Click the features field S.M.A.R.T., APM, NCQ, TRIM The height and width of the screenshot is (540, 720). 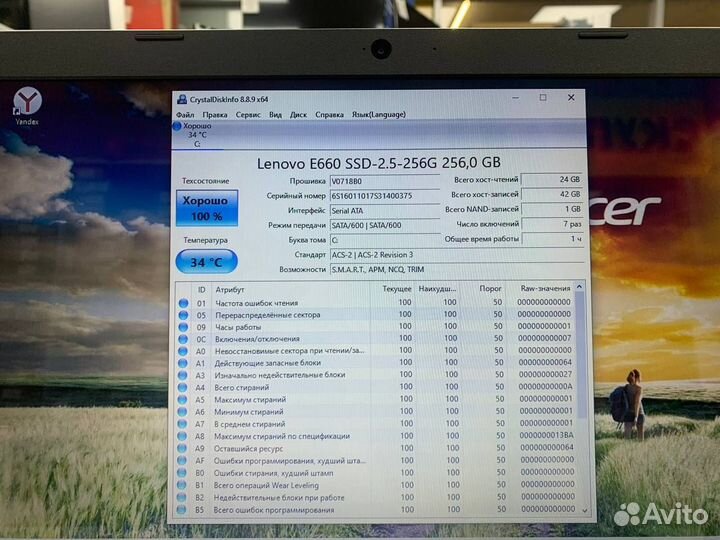(457, 269)
